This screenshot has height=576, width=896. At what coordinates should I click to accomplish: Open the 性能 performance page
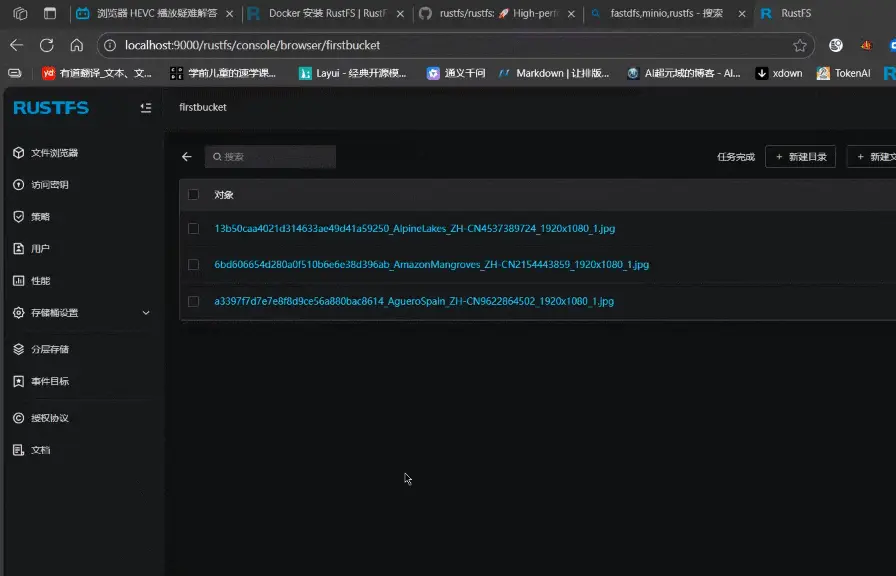pos(40,281)
